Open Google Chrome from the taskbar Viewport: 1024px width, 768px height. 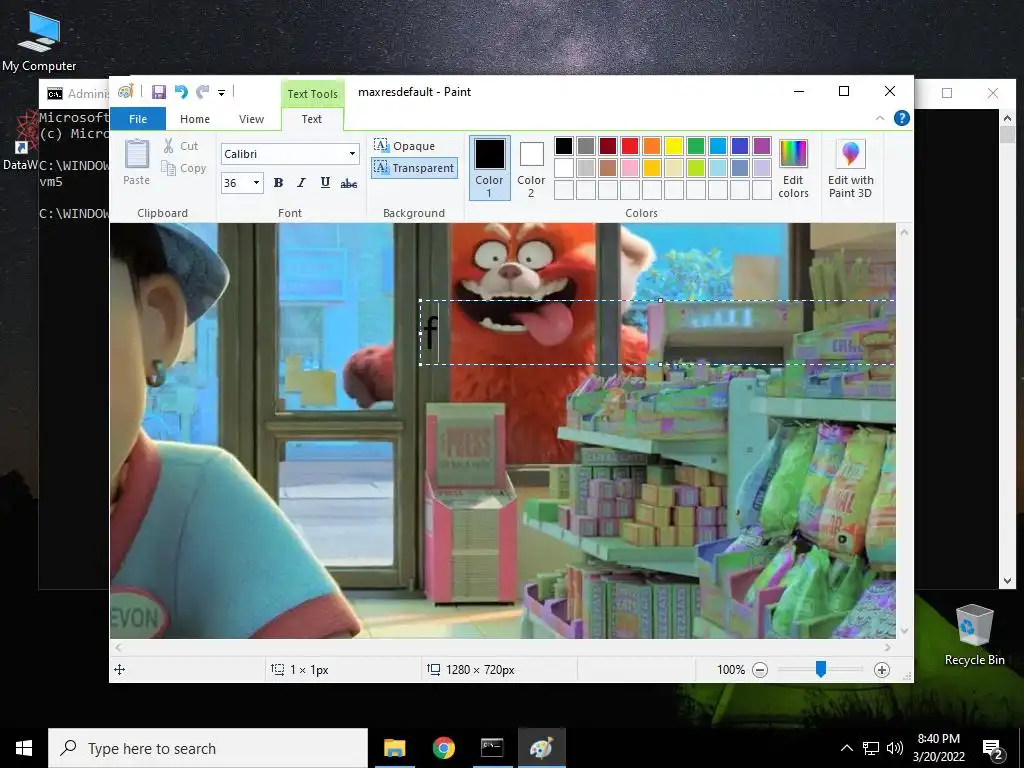(x=443, y=748)
